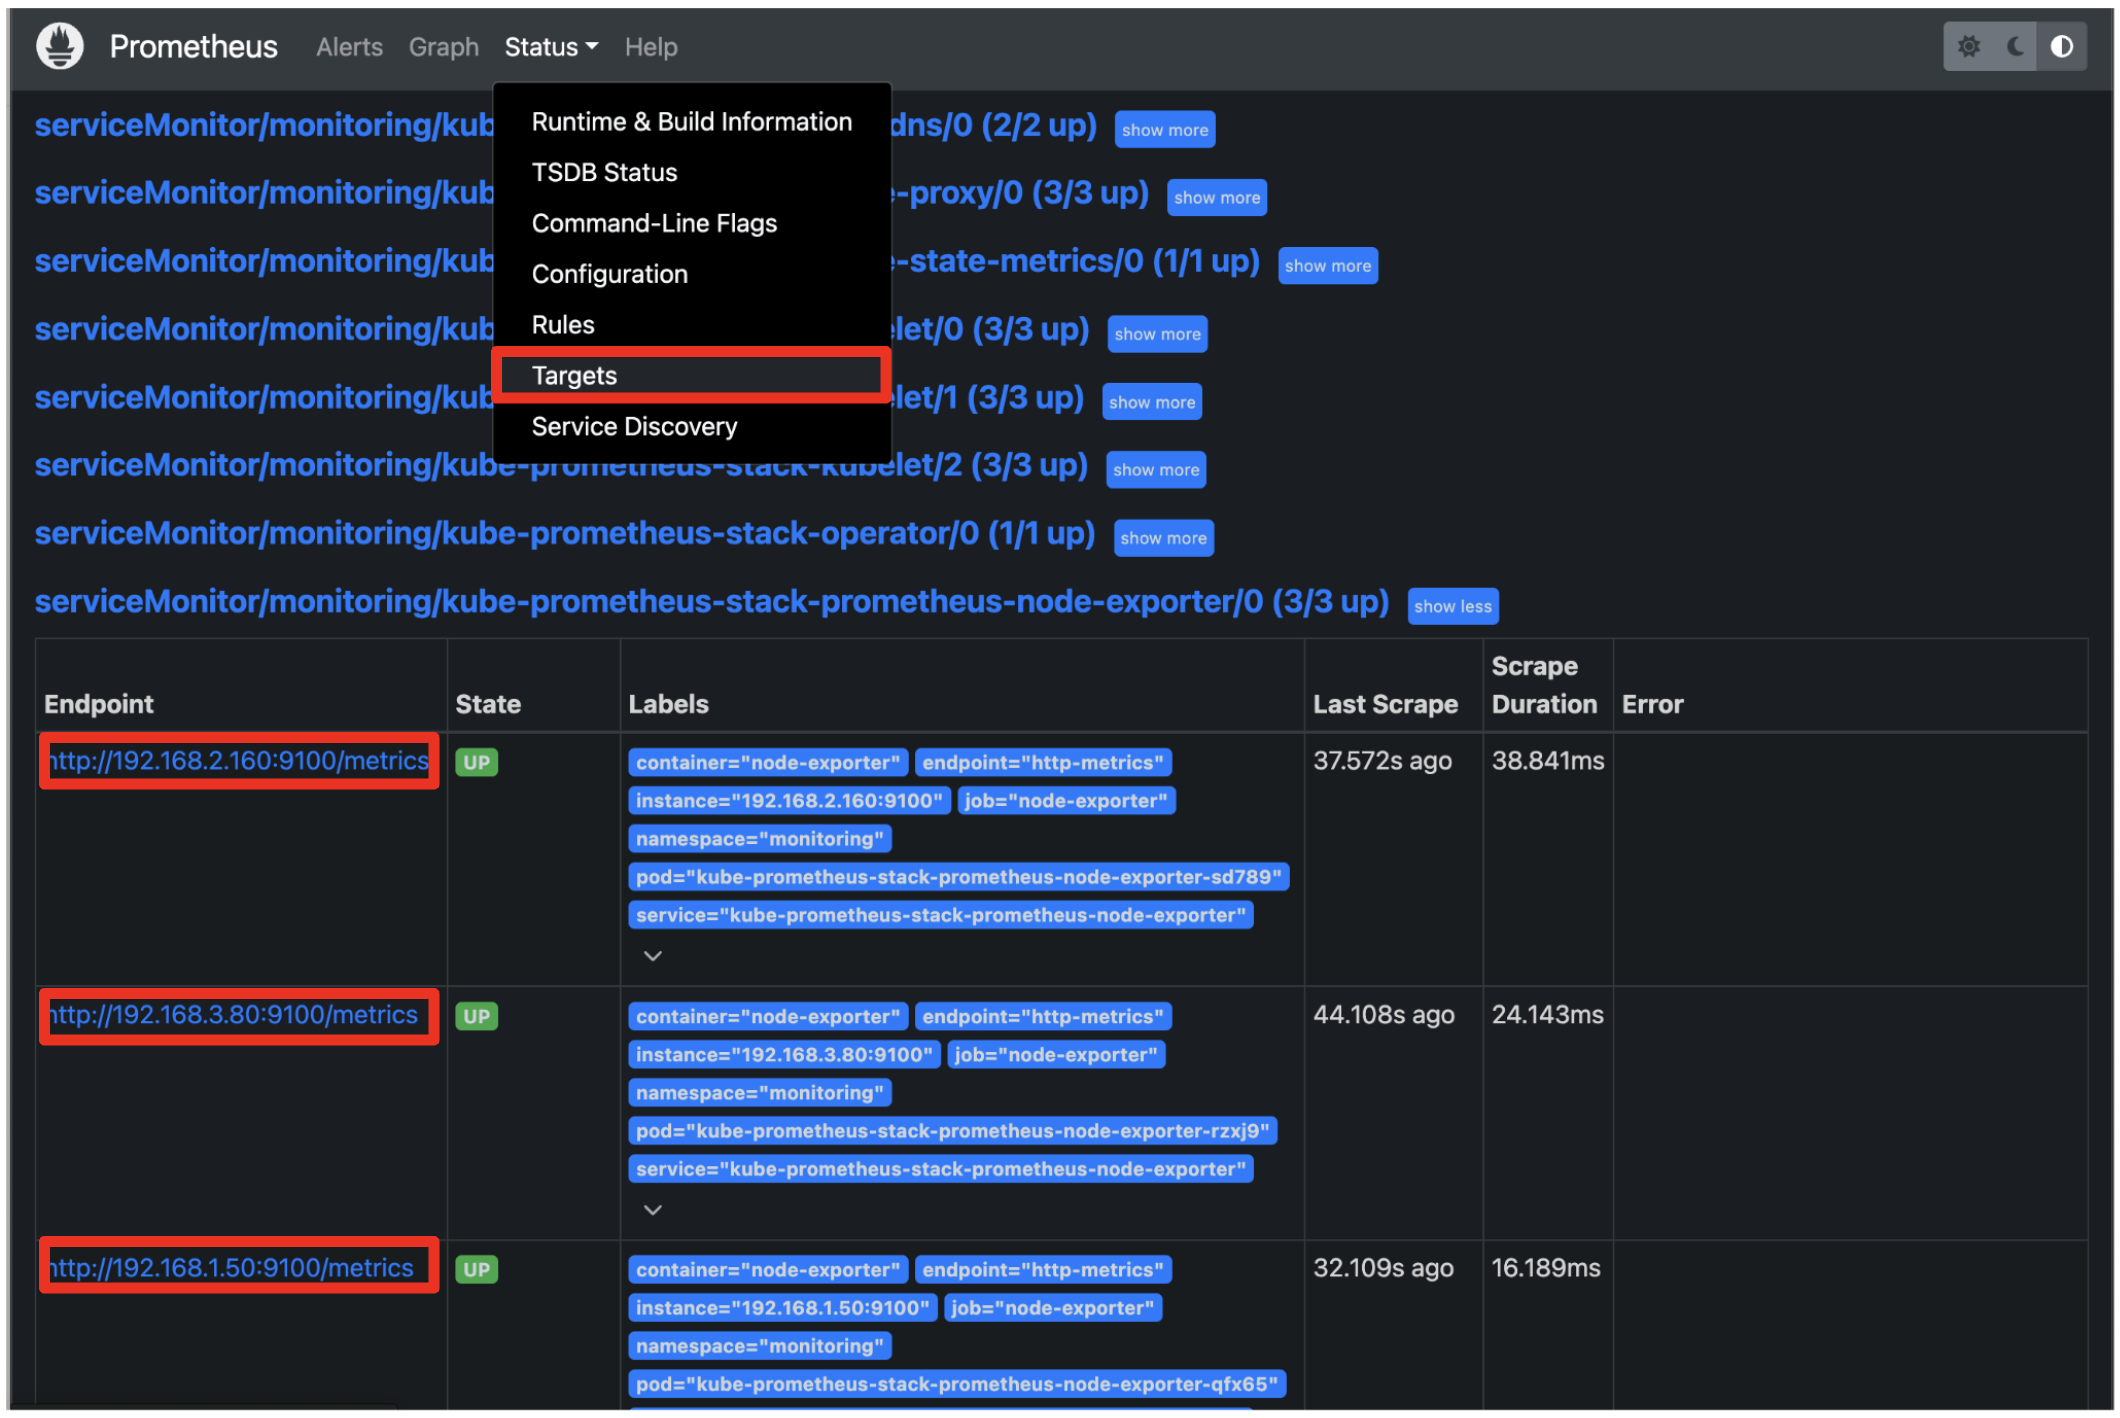This screenshot has width=2120, height=1418.
Task: Collapse node-exporter group with show less
Action: [1452, 606]
